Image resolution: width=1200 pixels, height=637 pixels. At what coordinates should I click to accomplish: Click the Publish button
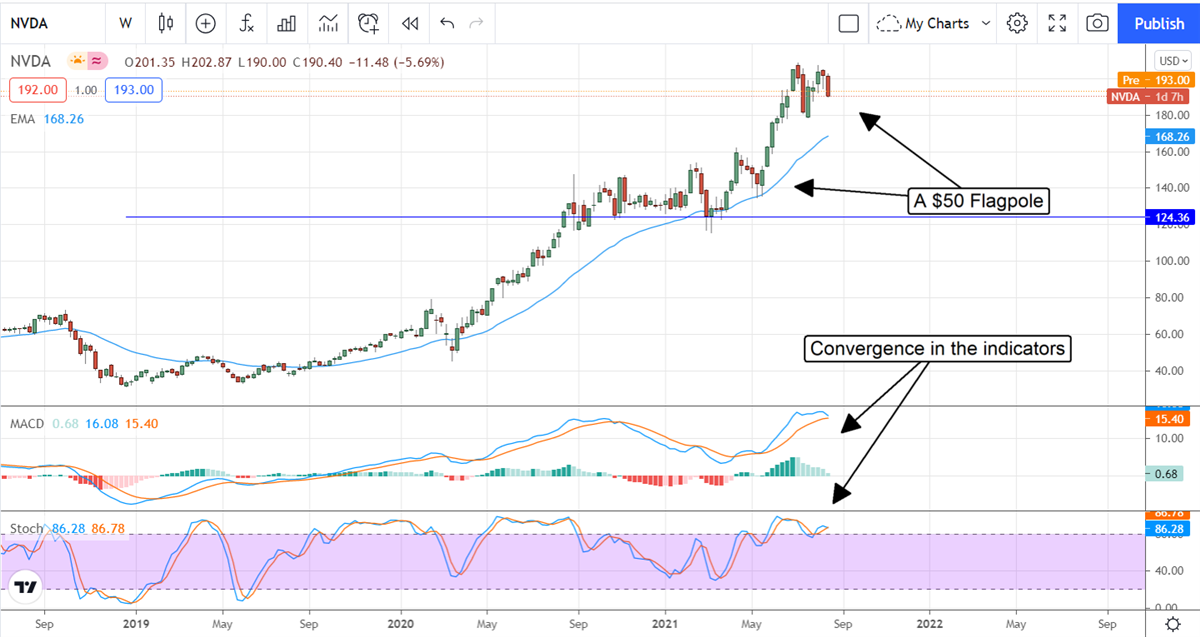(1159, 23)
